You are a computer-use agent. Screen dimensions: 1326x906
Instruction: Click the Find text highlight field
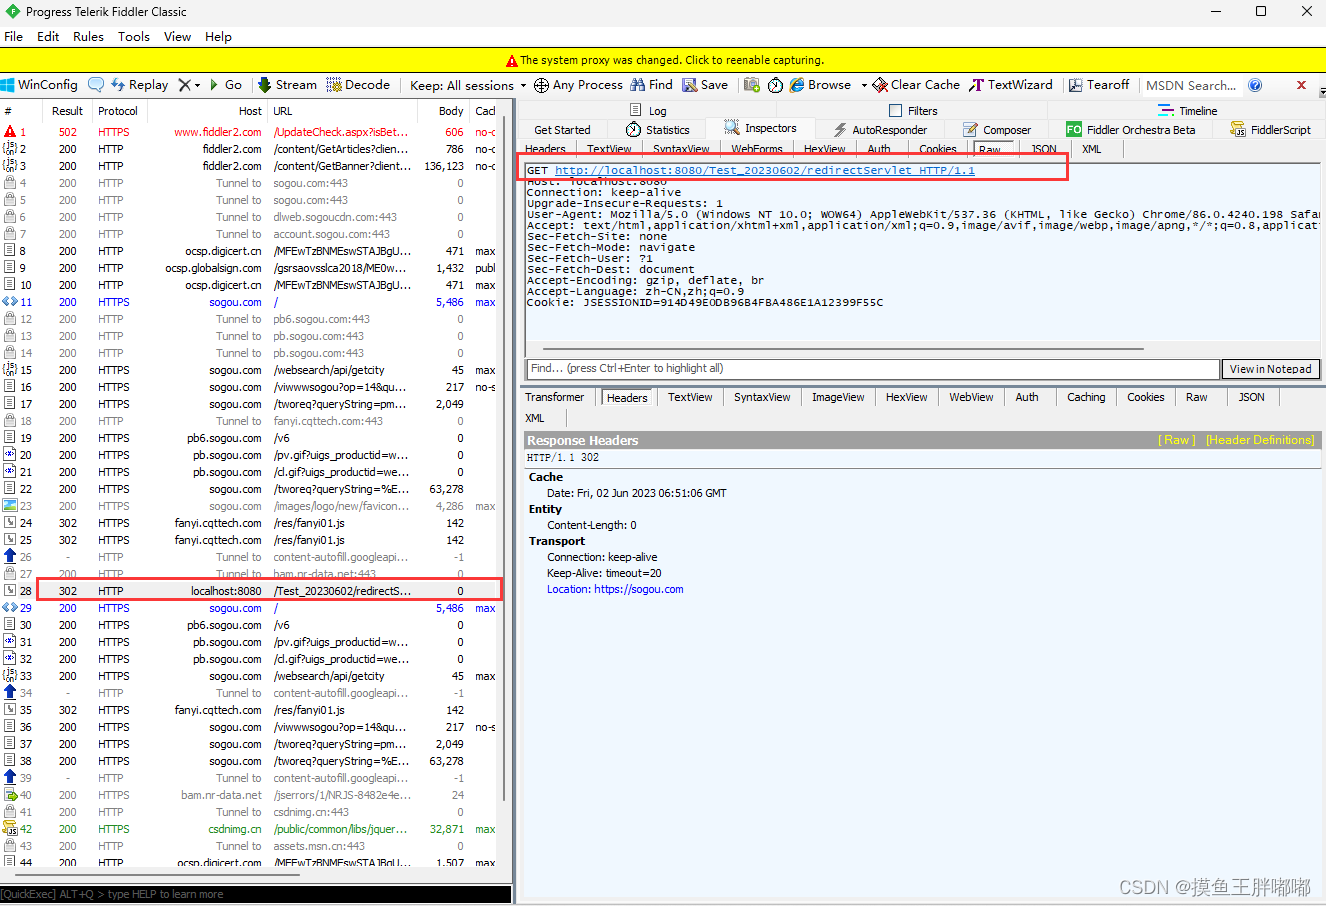click(873, 368)
